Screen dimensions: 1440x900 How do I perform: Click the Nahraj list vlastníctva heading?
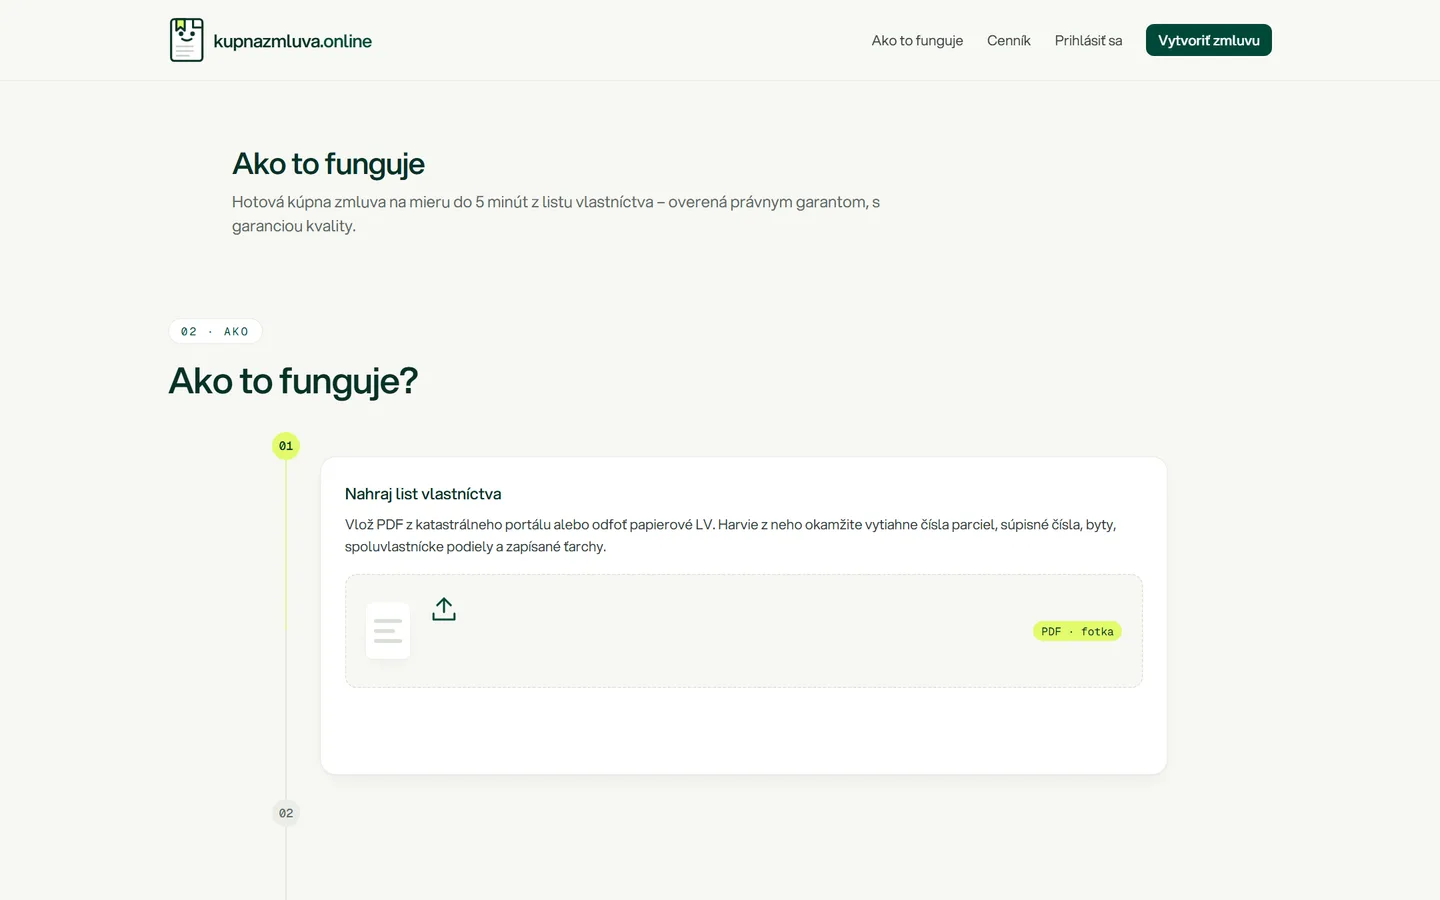click(x=423, y=494)
